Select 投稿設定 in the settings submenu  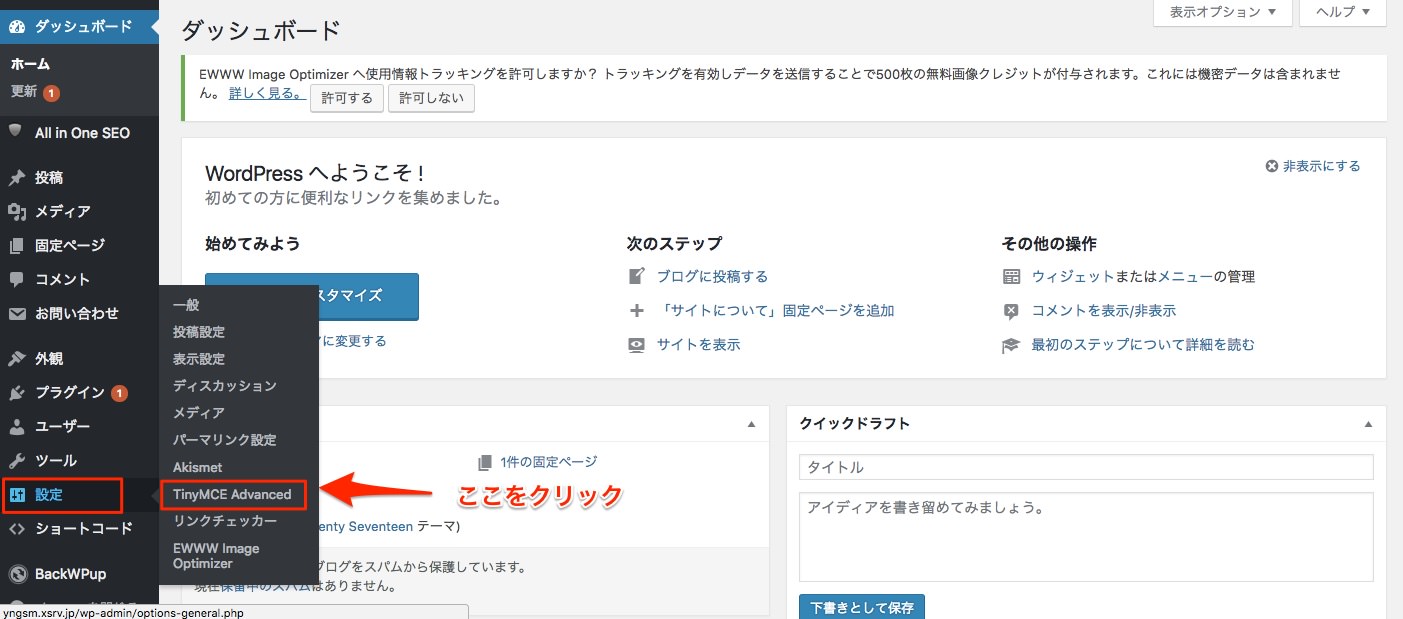[199, 332]
